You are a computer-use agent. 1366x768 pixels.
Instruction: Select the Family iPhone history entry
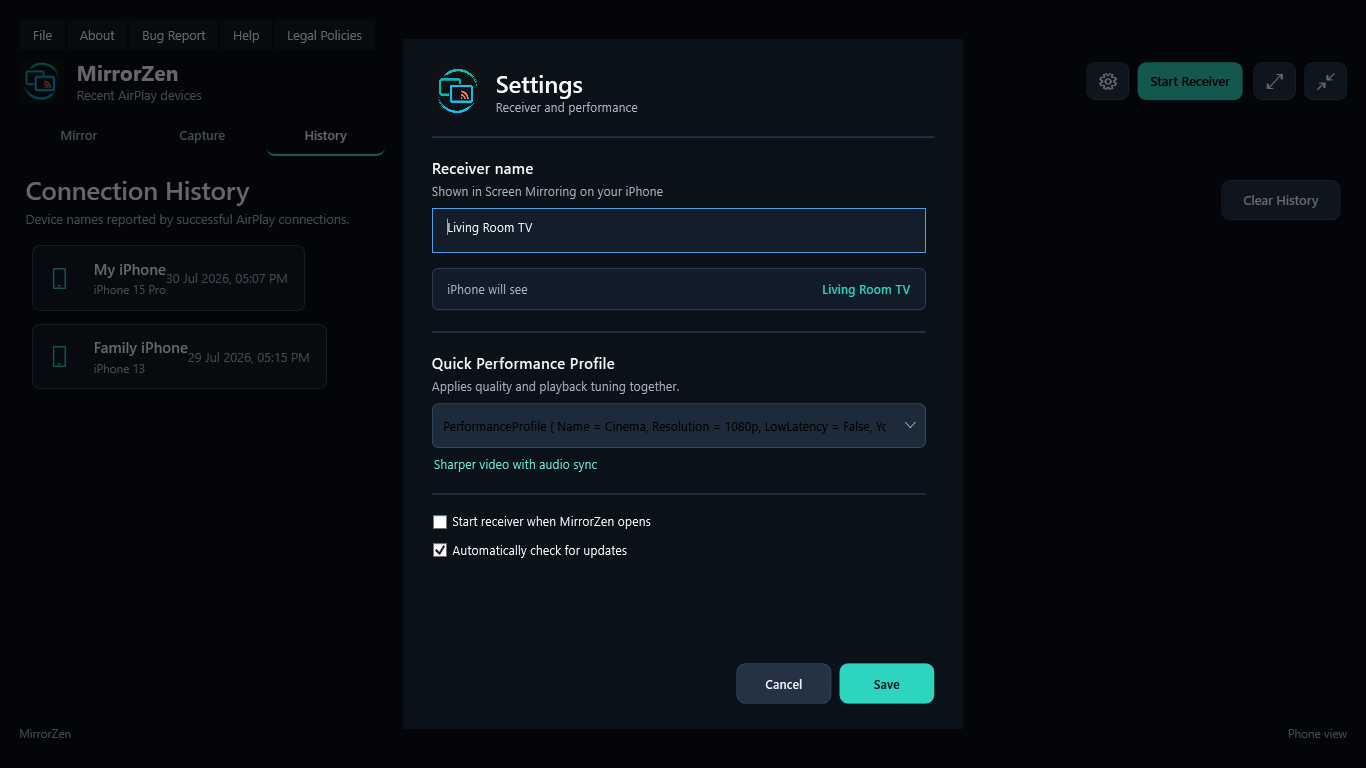[180, 357]
